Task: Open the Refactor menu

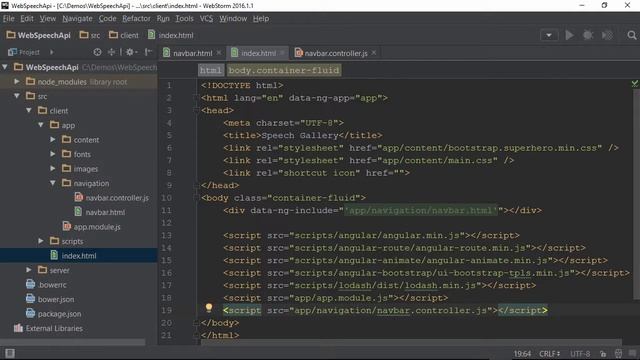Action: (136, 19)
